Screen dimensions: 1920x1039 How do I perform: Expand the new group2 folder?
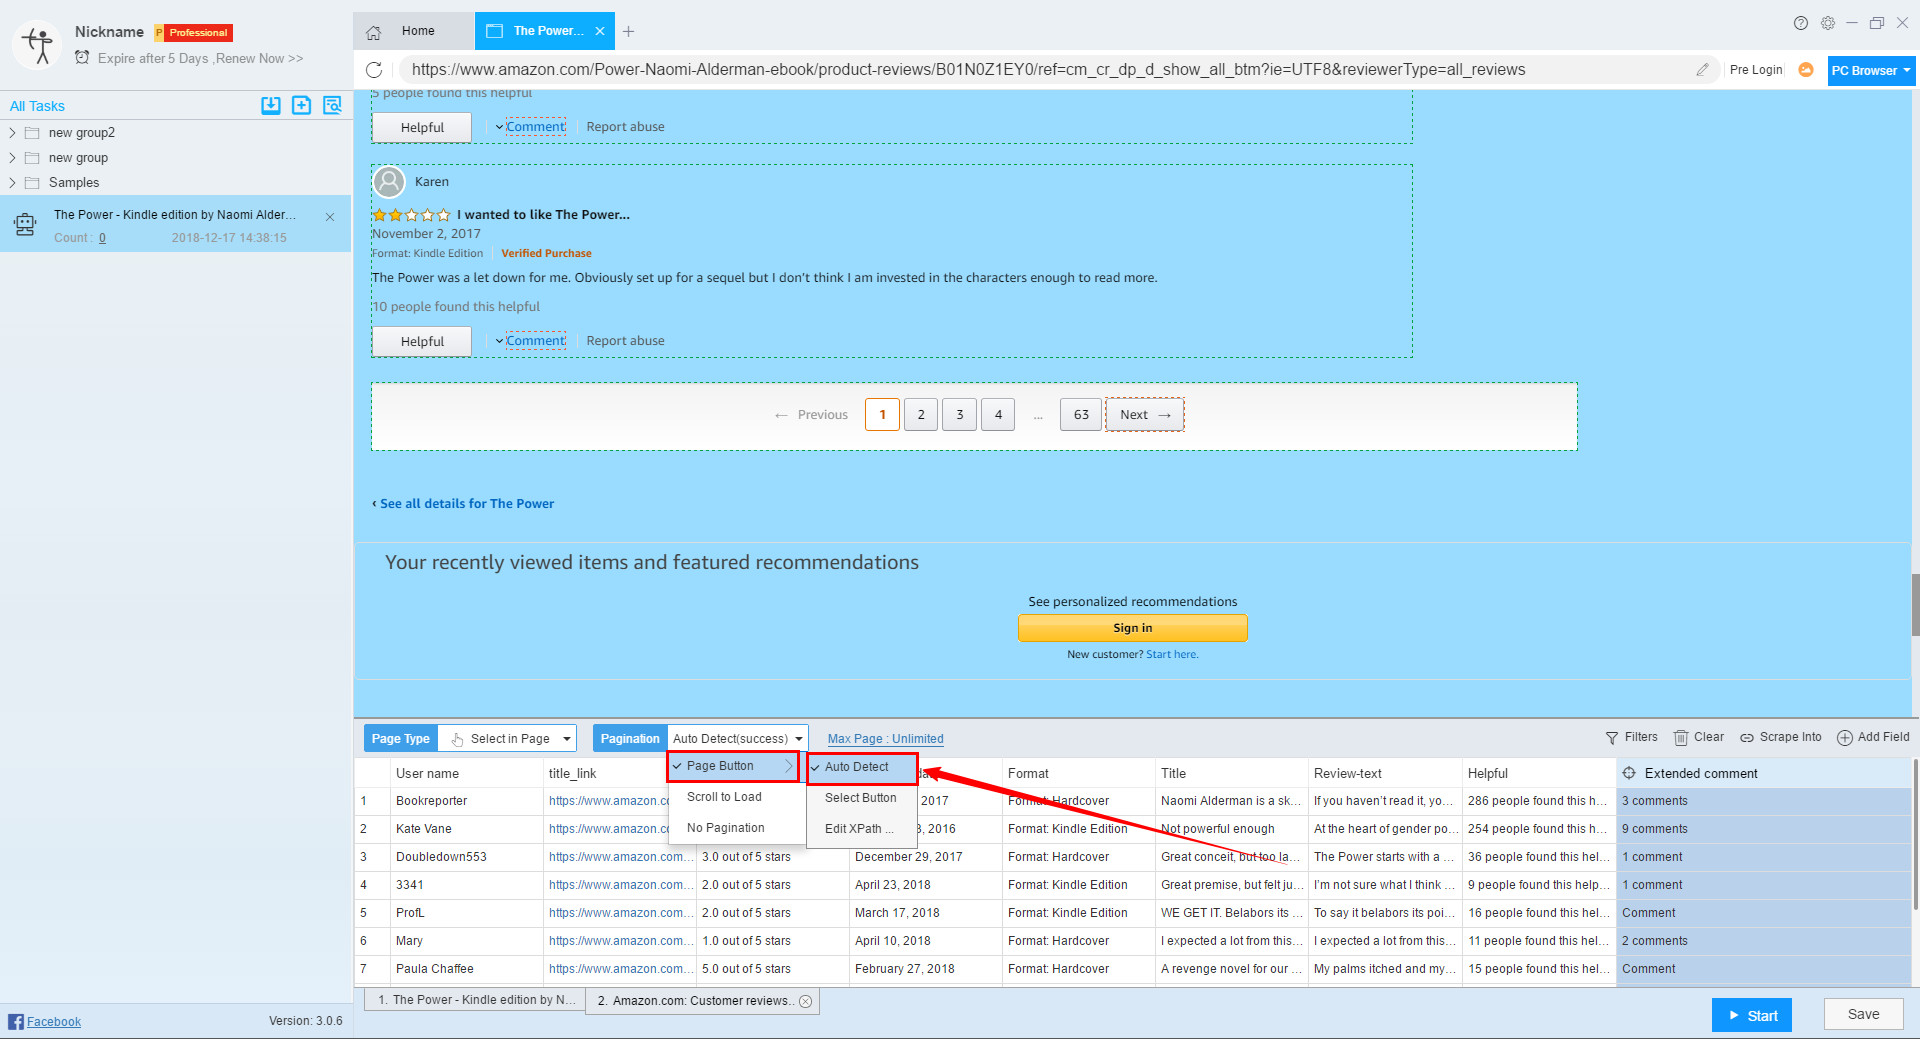pos(12,132)
